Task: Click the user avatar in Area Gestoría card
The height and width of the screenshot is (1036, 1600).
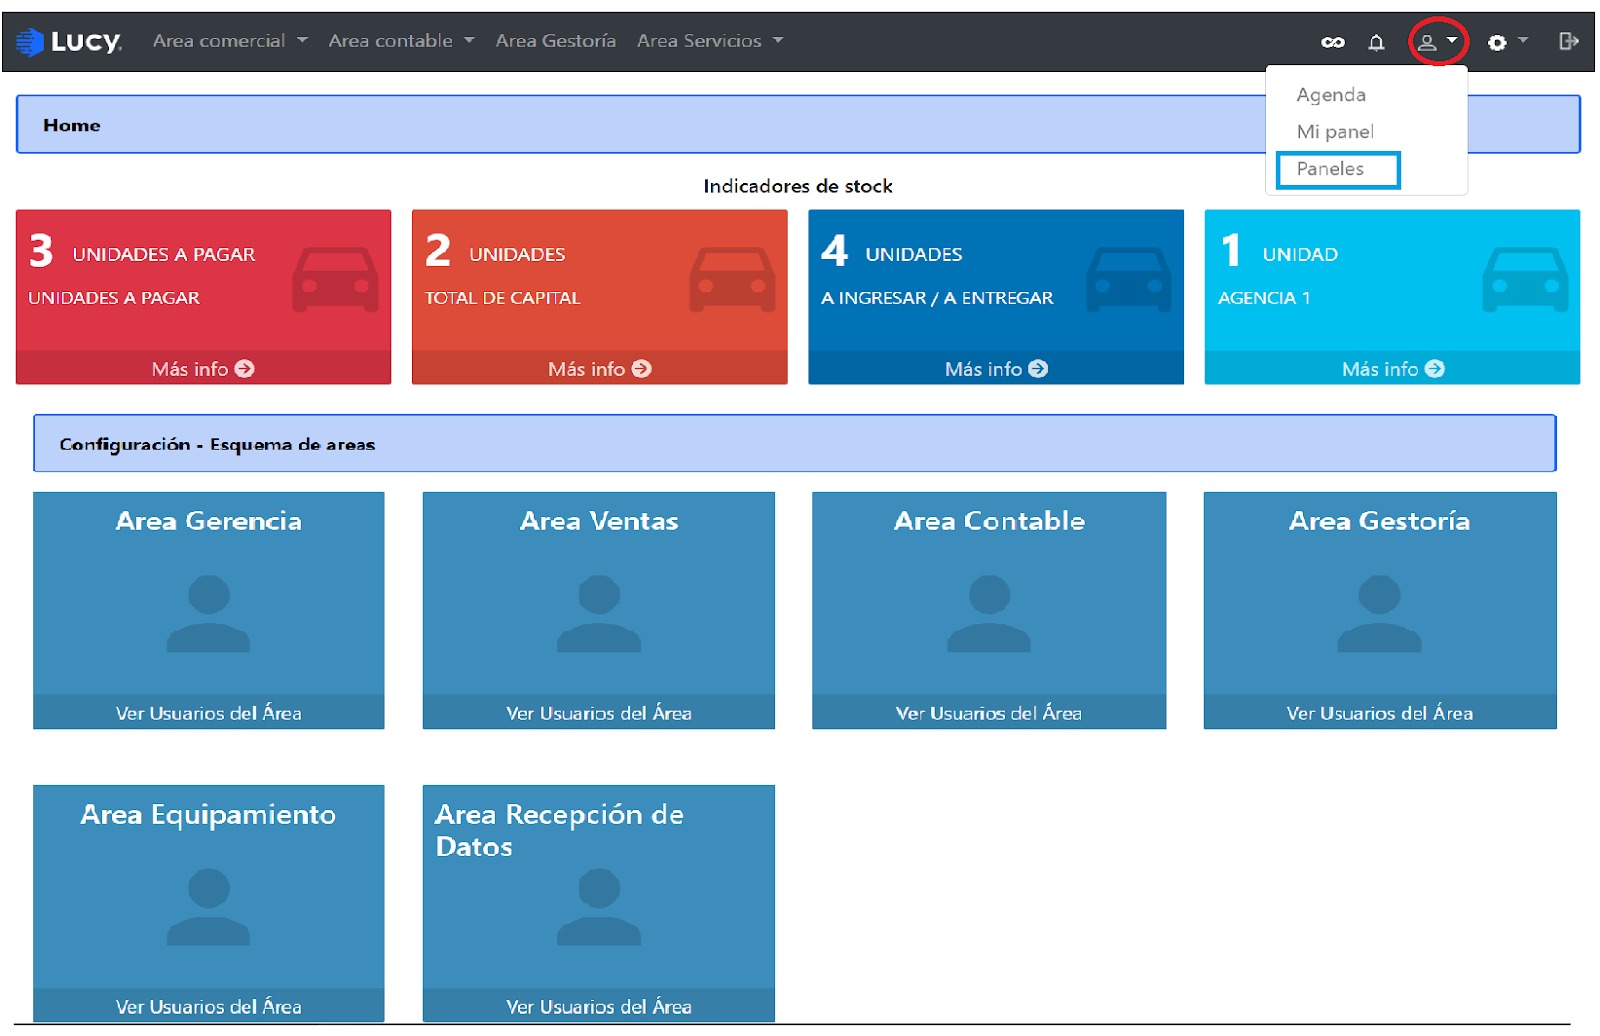Action: click(x=1379, y=613)
